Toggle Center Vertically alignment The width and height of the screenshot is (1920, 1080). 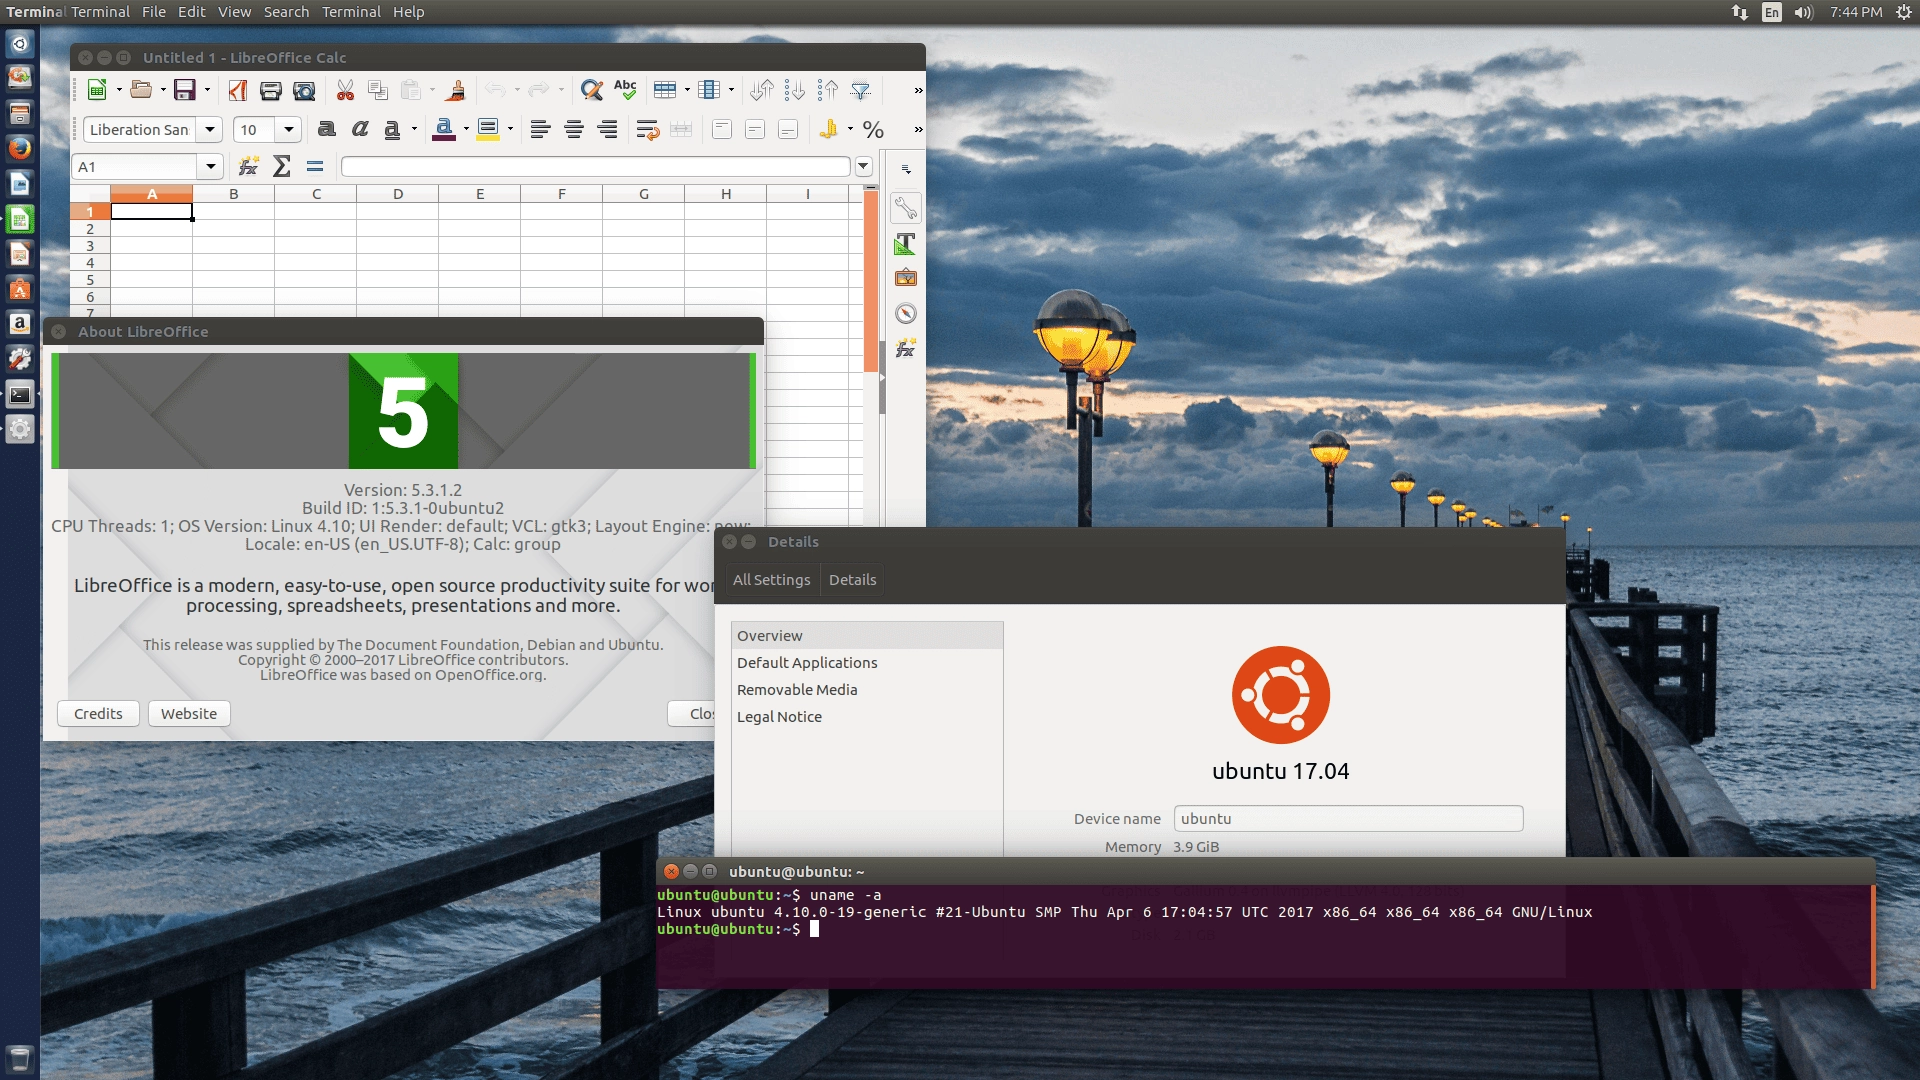[x=755, y=129]
